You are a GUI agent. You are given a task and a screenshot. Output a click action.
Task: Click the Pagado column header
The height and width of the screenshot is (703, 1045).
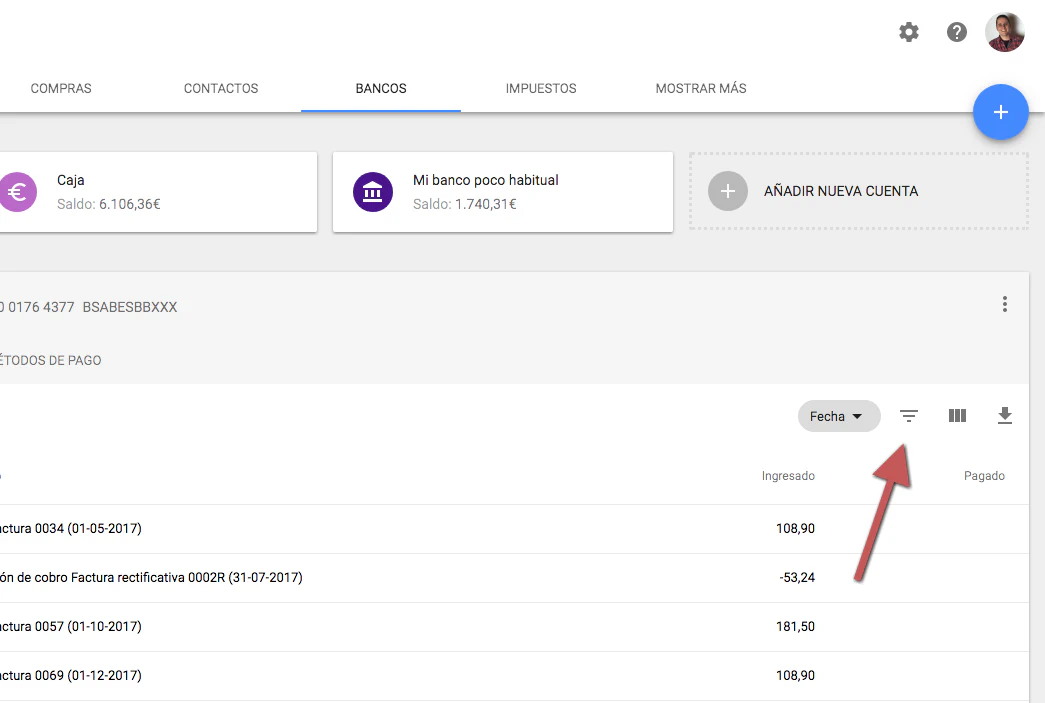(x=984, y=476)
